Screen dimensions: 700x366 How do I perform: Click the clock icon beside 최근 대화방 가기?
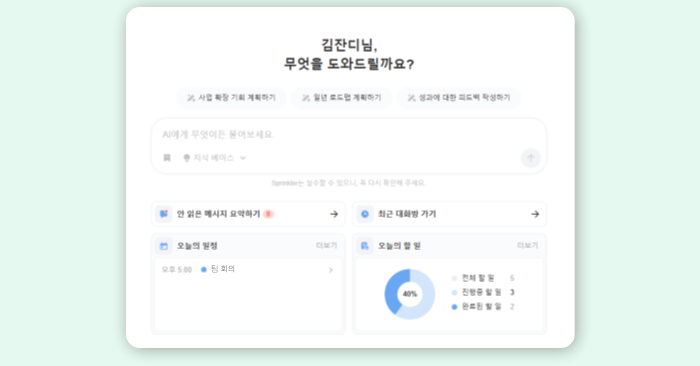click(x=365, y=214)
